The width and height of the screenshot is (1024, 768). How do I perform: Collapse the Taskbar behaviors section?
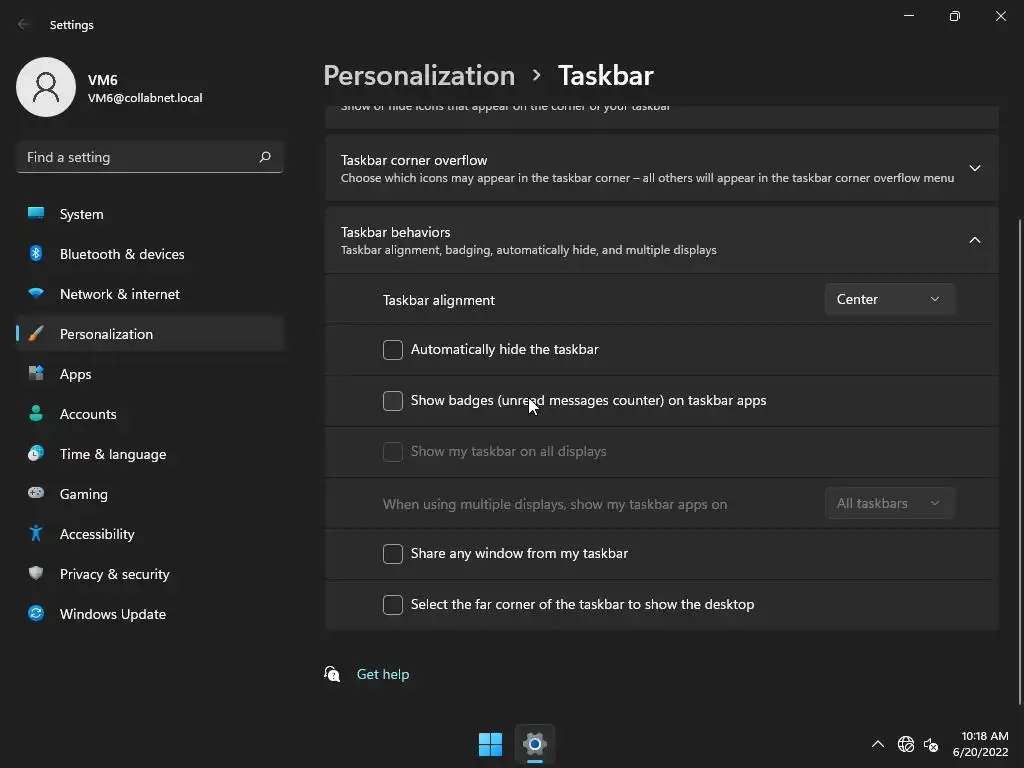tap(974, 240)
